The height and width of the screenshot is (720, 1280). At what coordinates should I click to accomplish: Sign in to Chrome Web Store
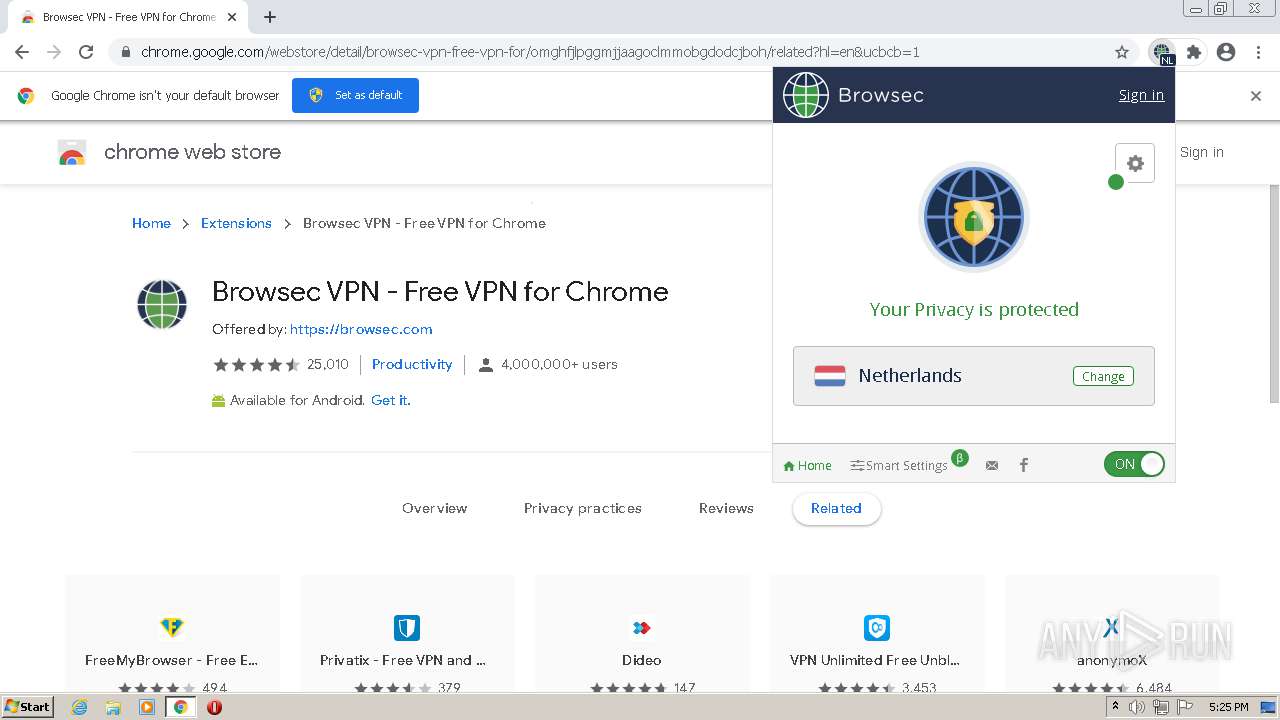1201,152
